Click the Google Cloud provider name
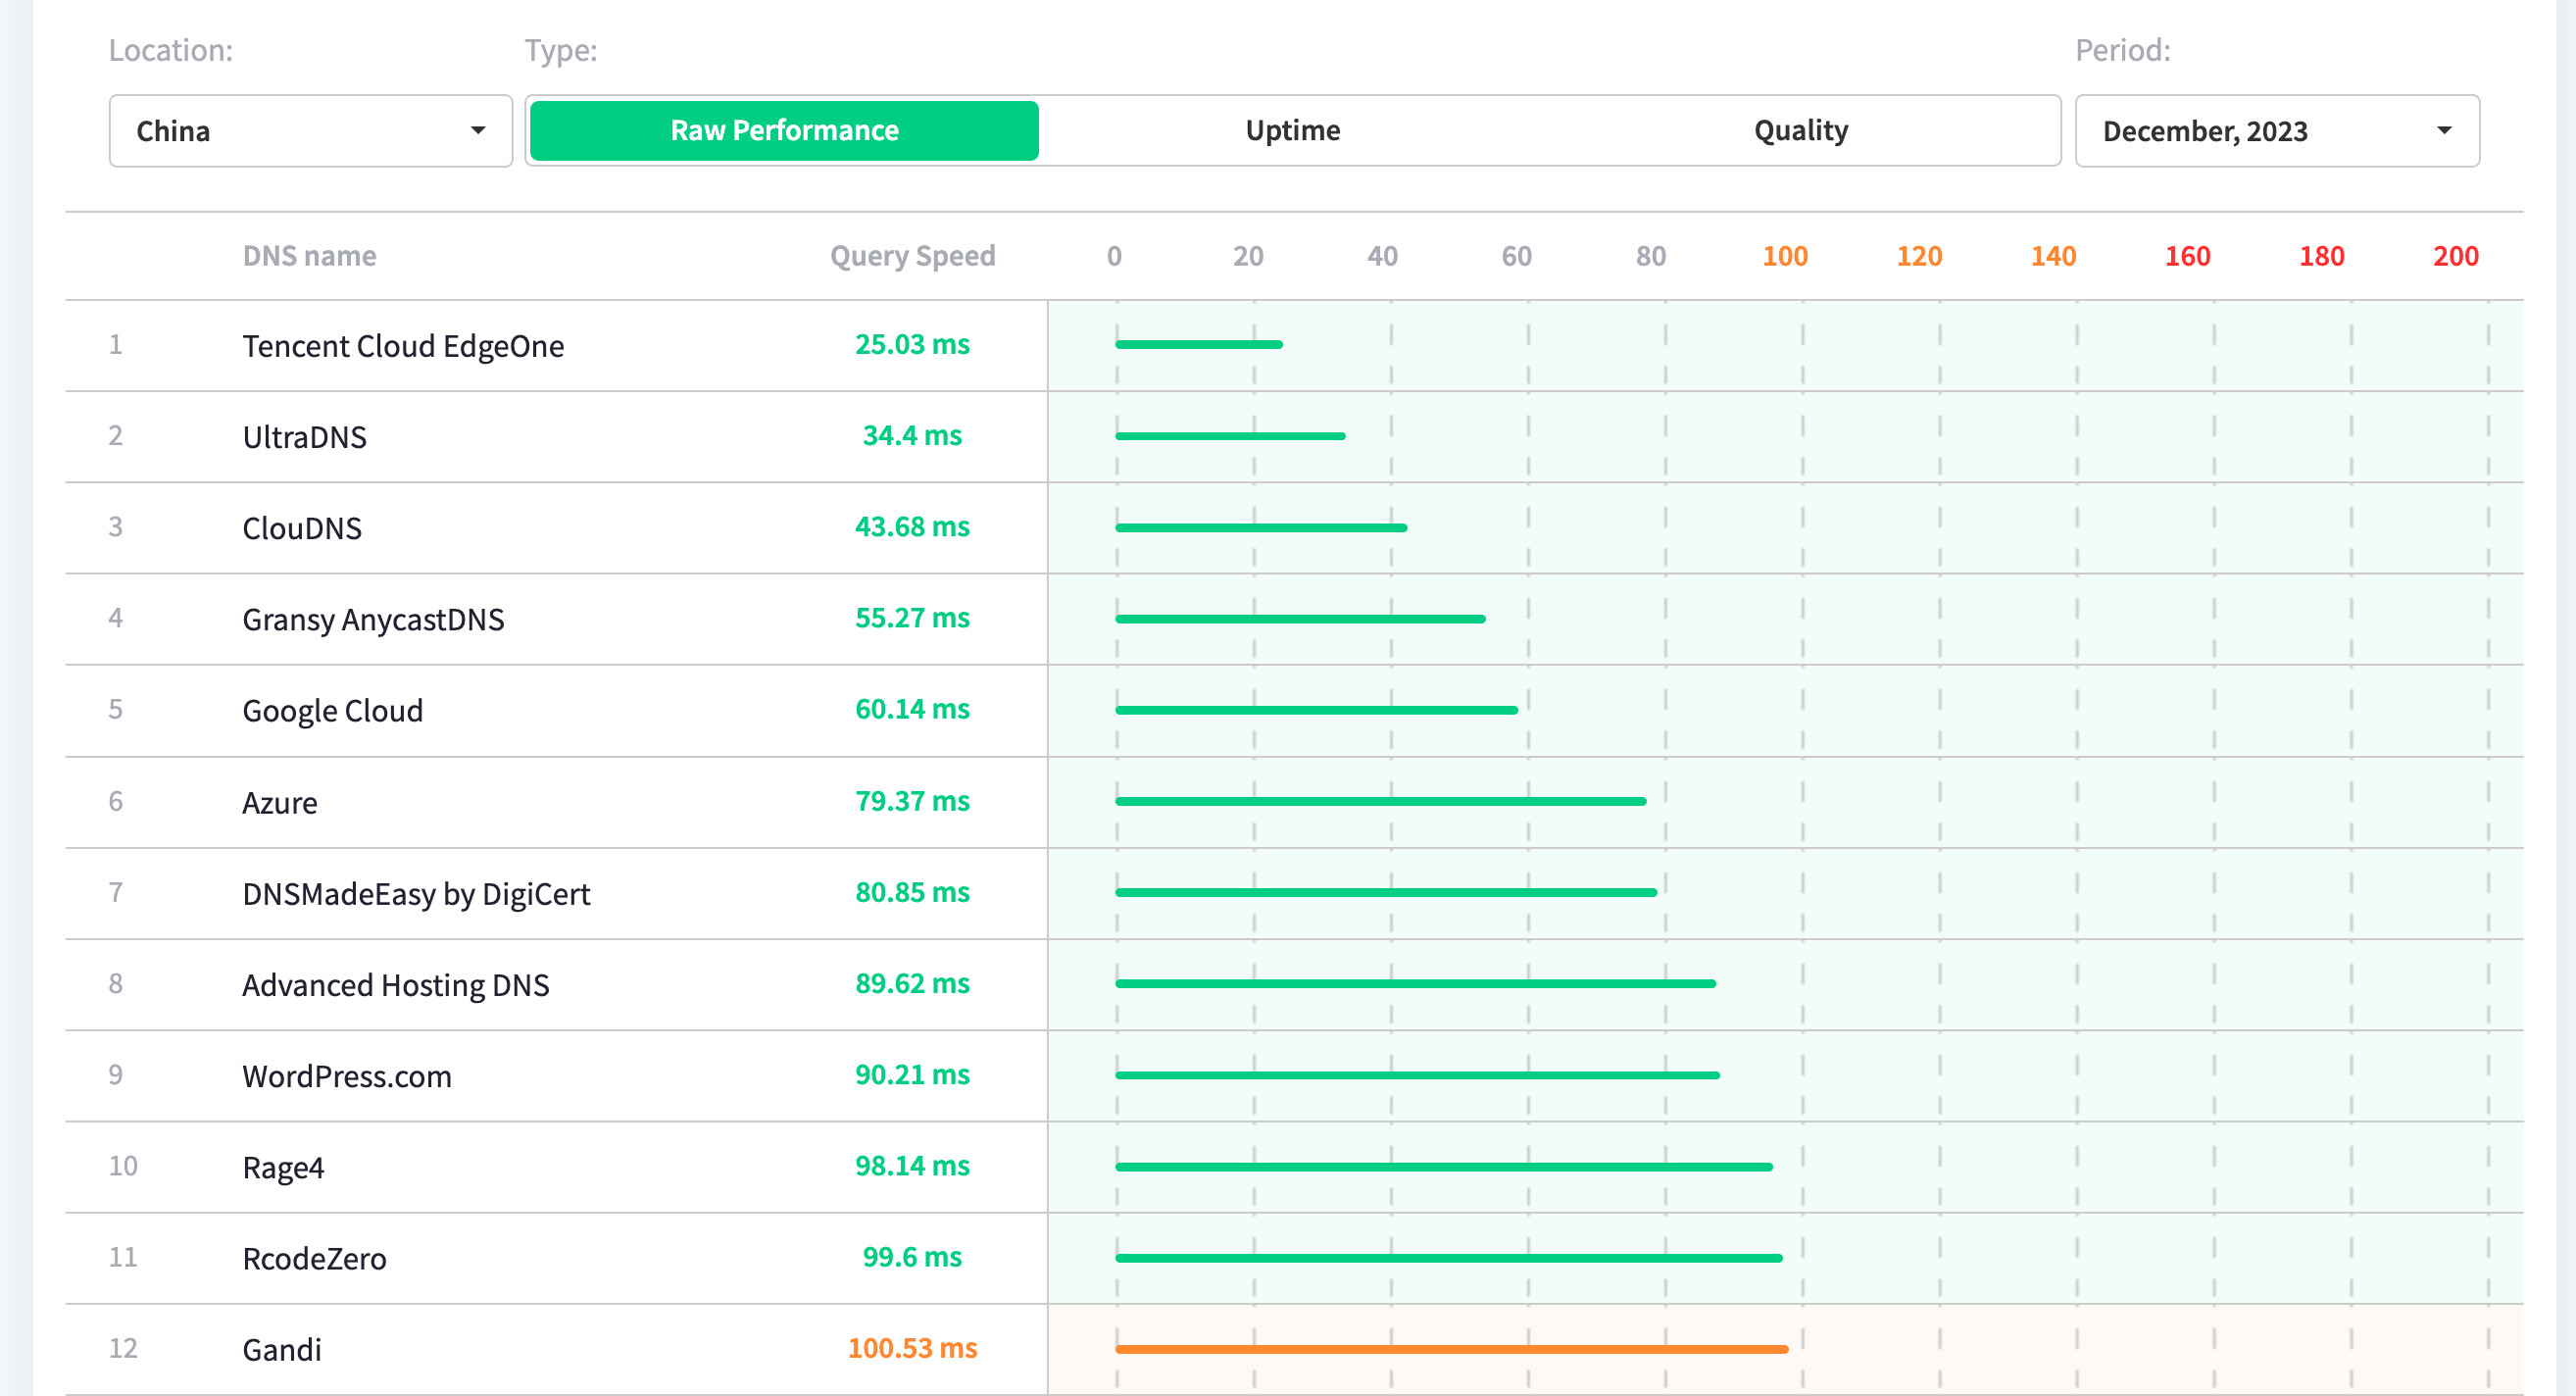Image resolution: width=2576 pixels, height=1396 pixels. pyautogui.click(x=332, y=711)
